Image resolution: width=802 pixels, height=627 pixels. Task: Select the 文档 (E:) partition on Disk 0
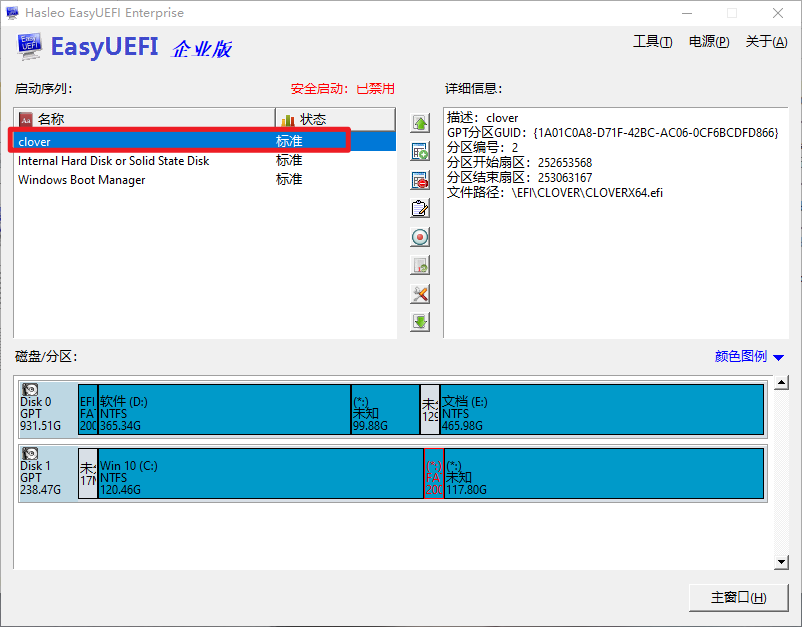600,409
